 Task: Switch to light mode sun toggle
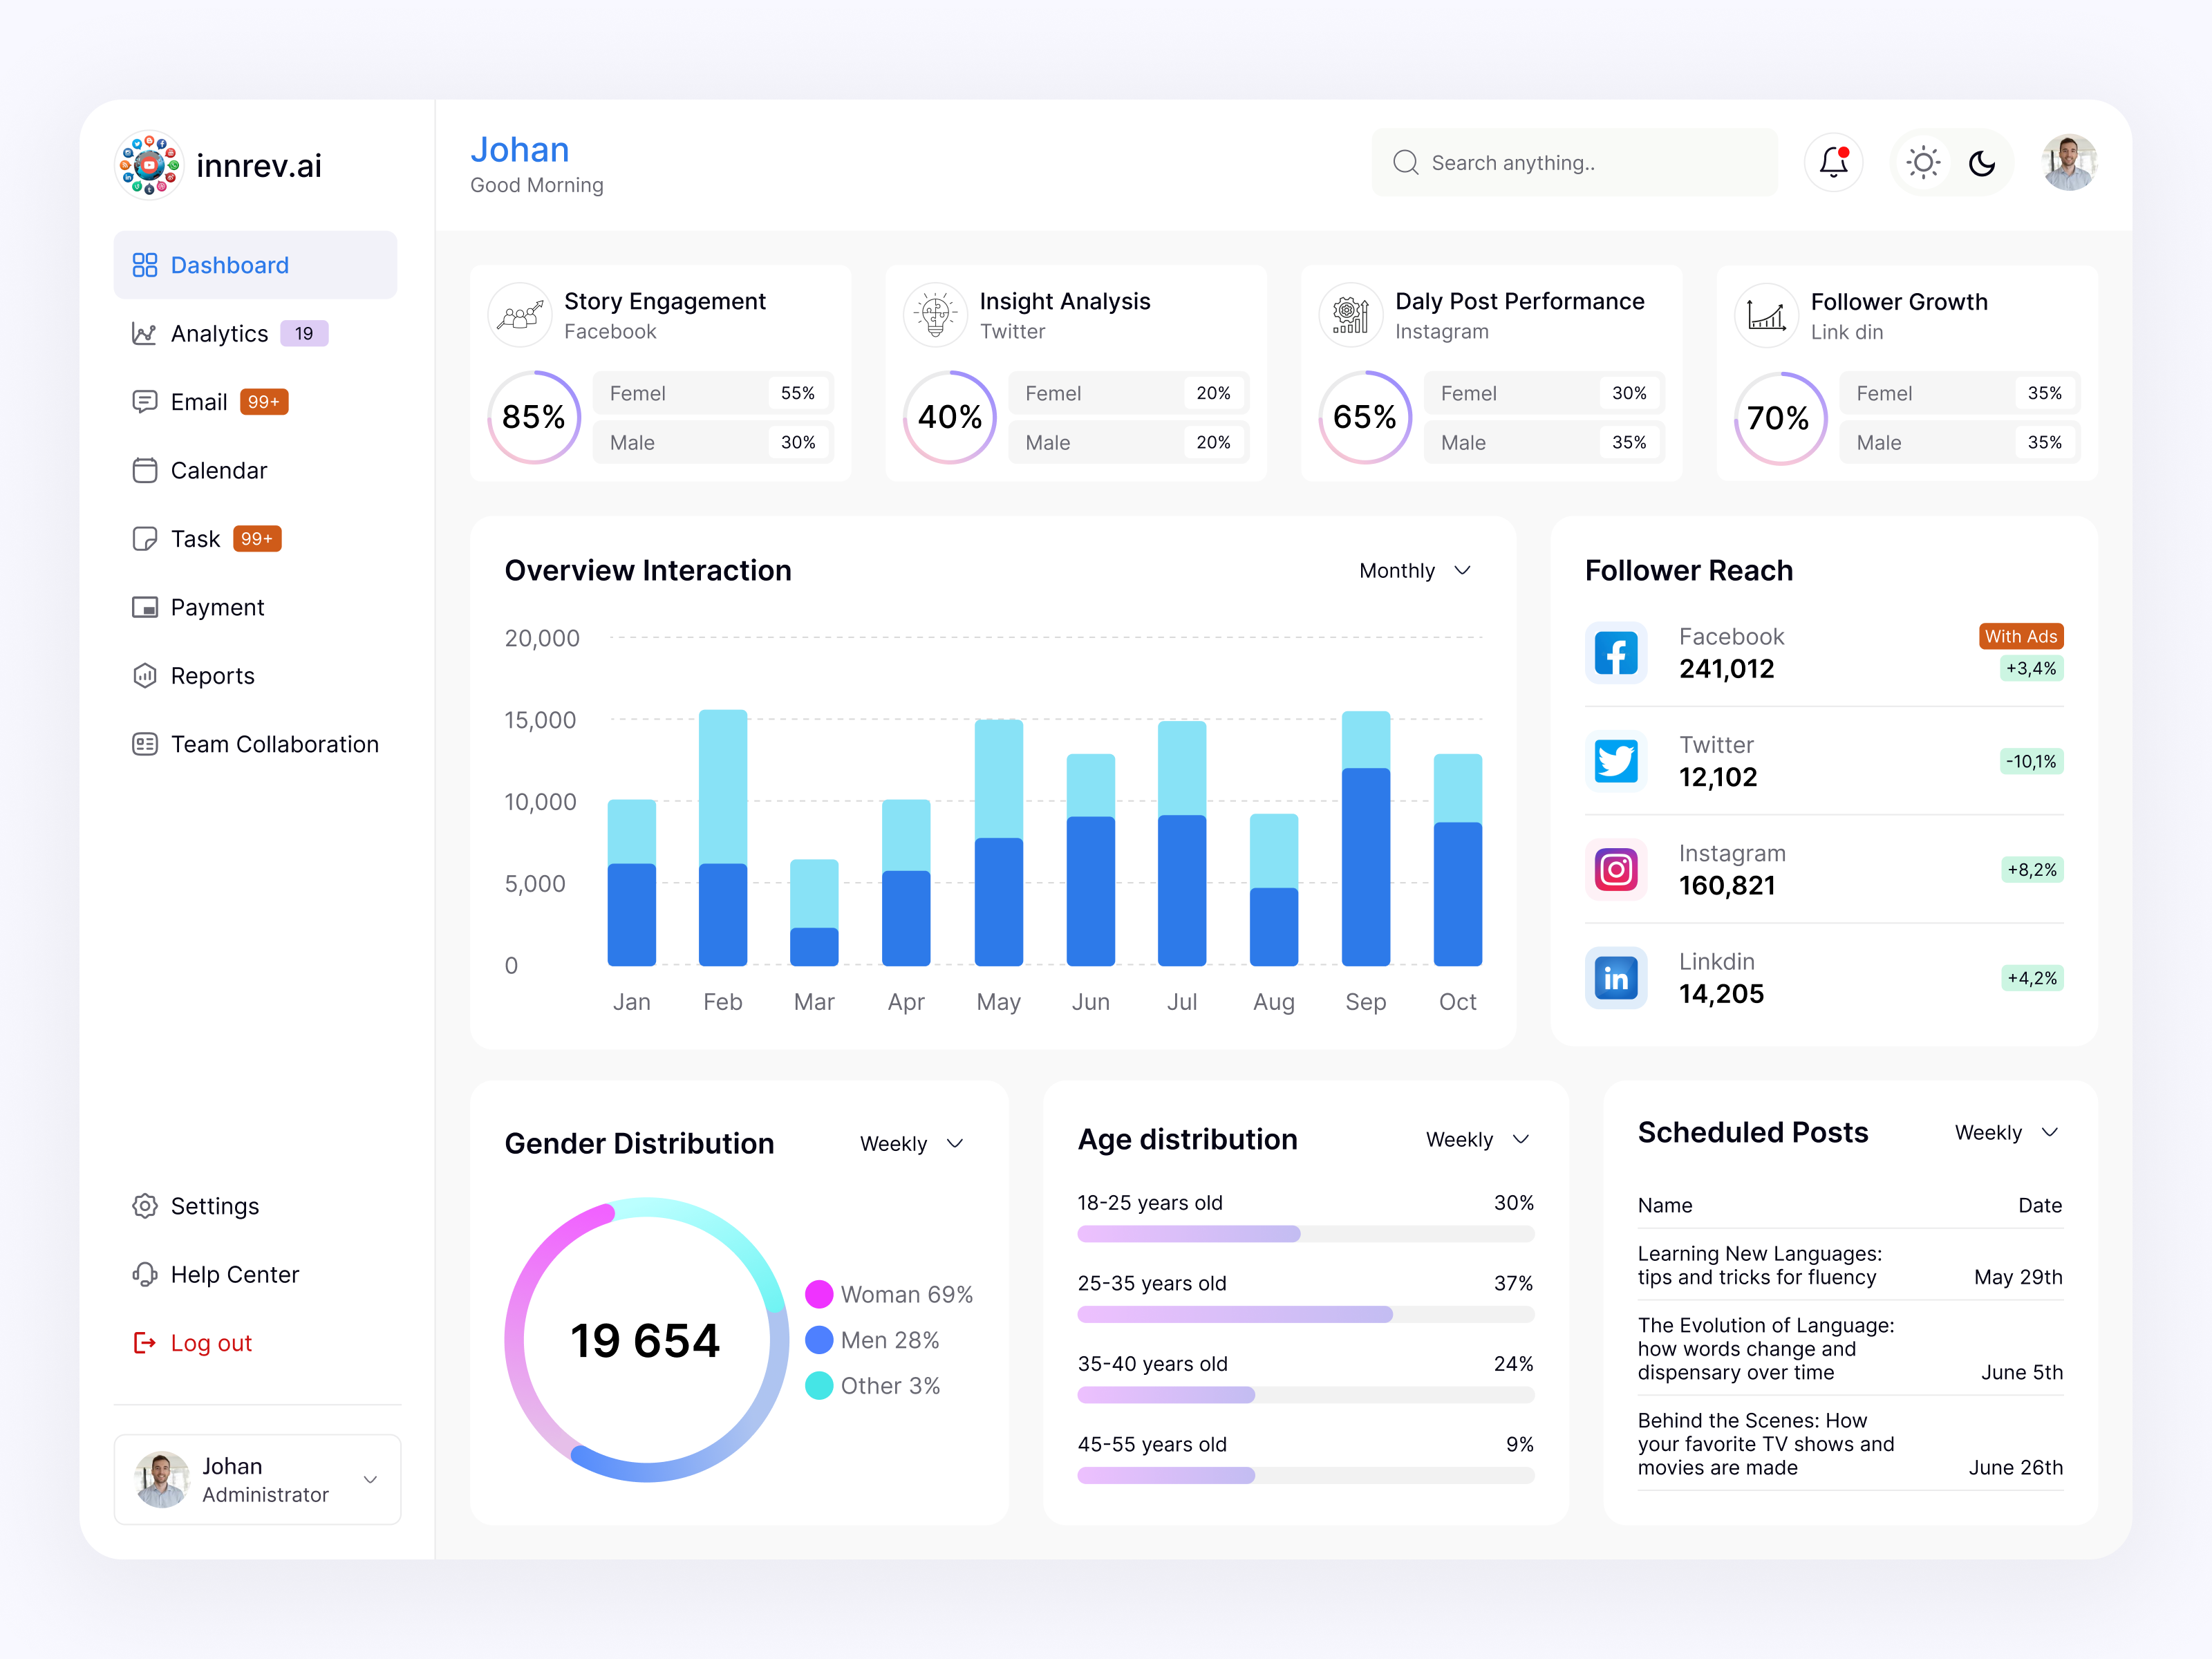(1922, 162)
